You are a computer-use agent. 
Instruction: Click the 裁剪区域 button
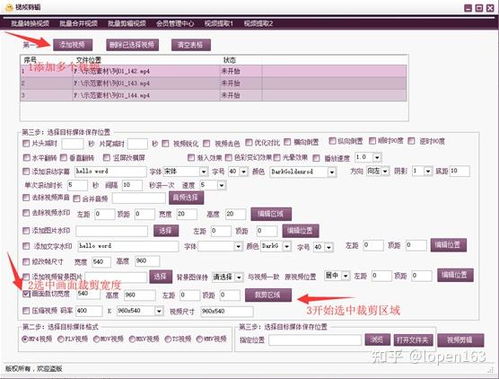(x=268, y=295)
